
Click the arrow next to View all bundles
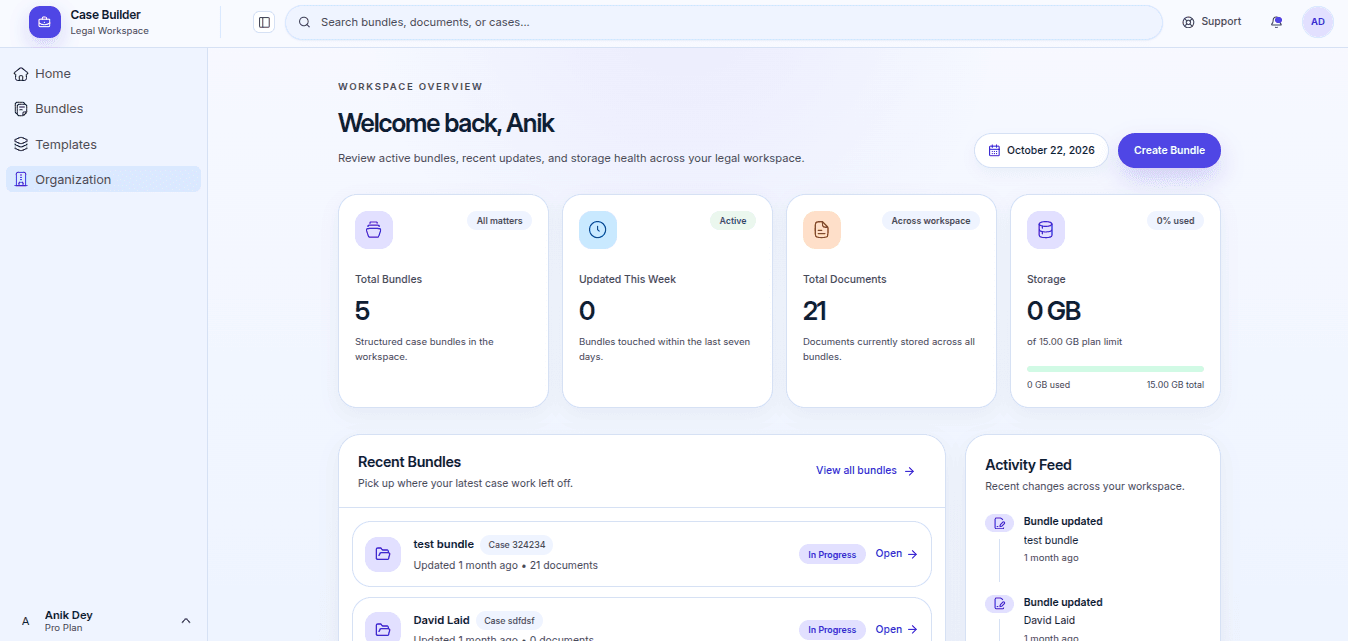(x=909, y=471)
